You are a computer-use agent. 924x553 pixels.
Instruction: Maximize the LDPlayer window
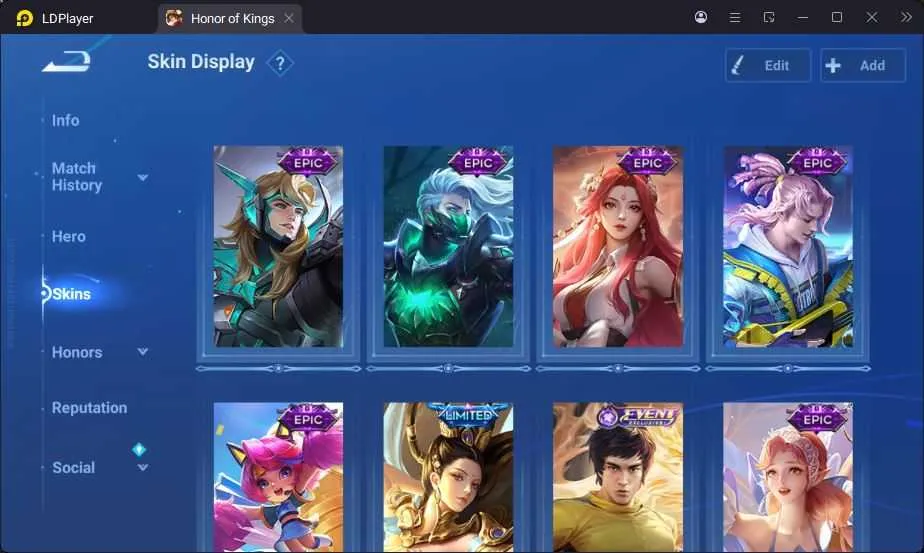(x=837, y=17)
